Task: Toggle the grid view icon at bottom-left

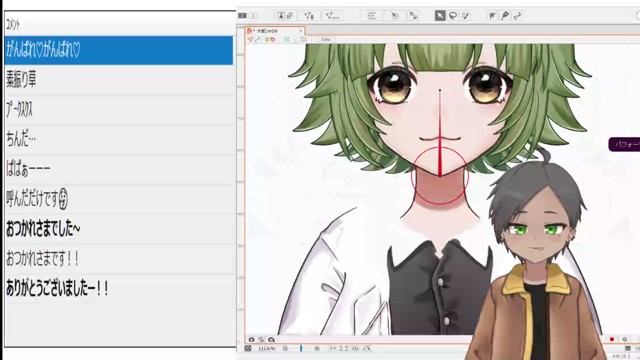Action: tap(248, 348)
